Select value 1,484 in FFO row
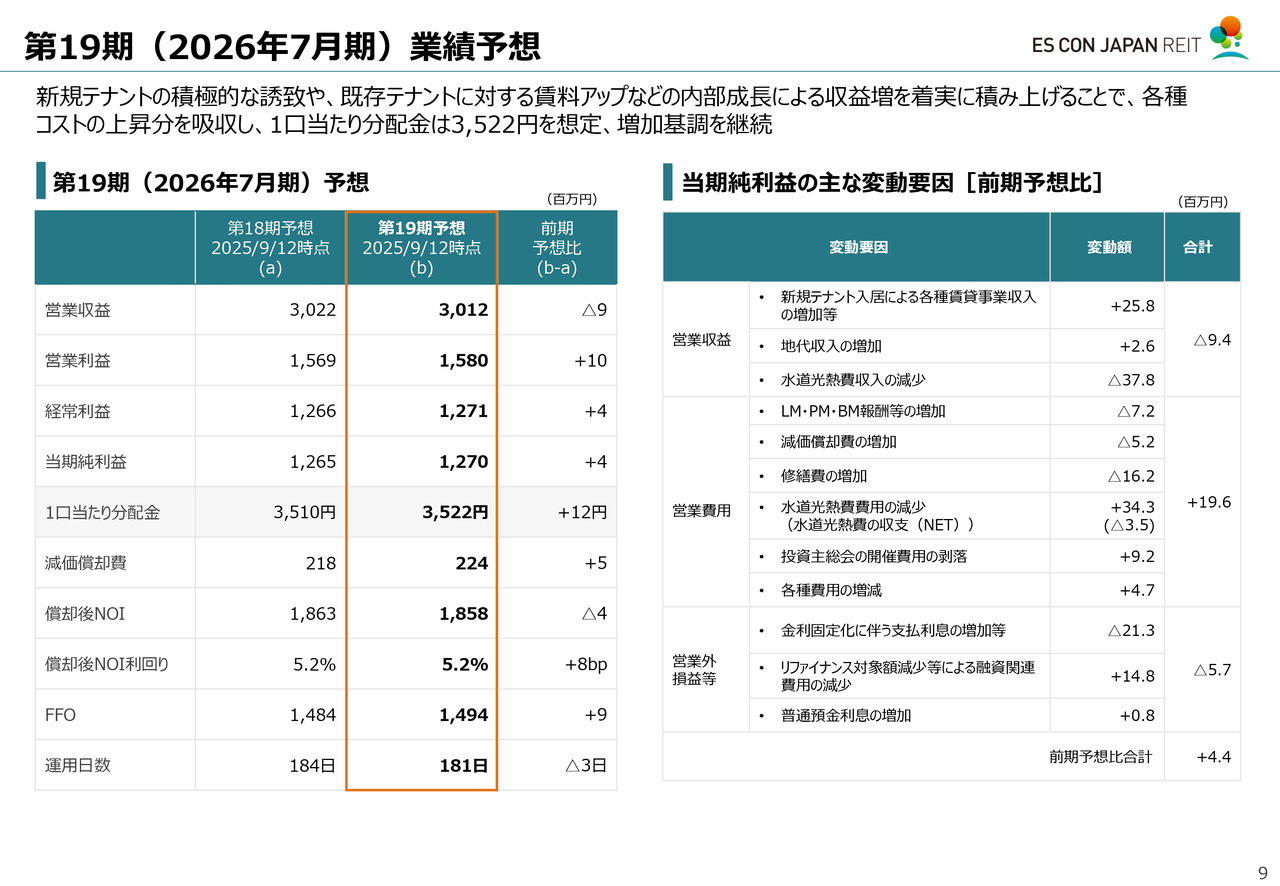The width and height of the screenshot is (1280, 886). pos(313,715)
